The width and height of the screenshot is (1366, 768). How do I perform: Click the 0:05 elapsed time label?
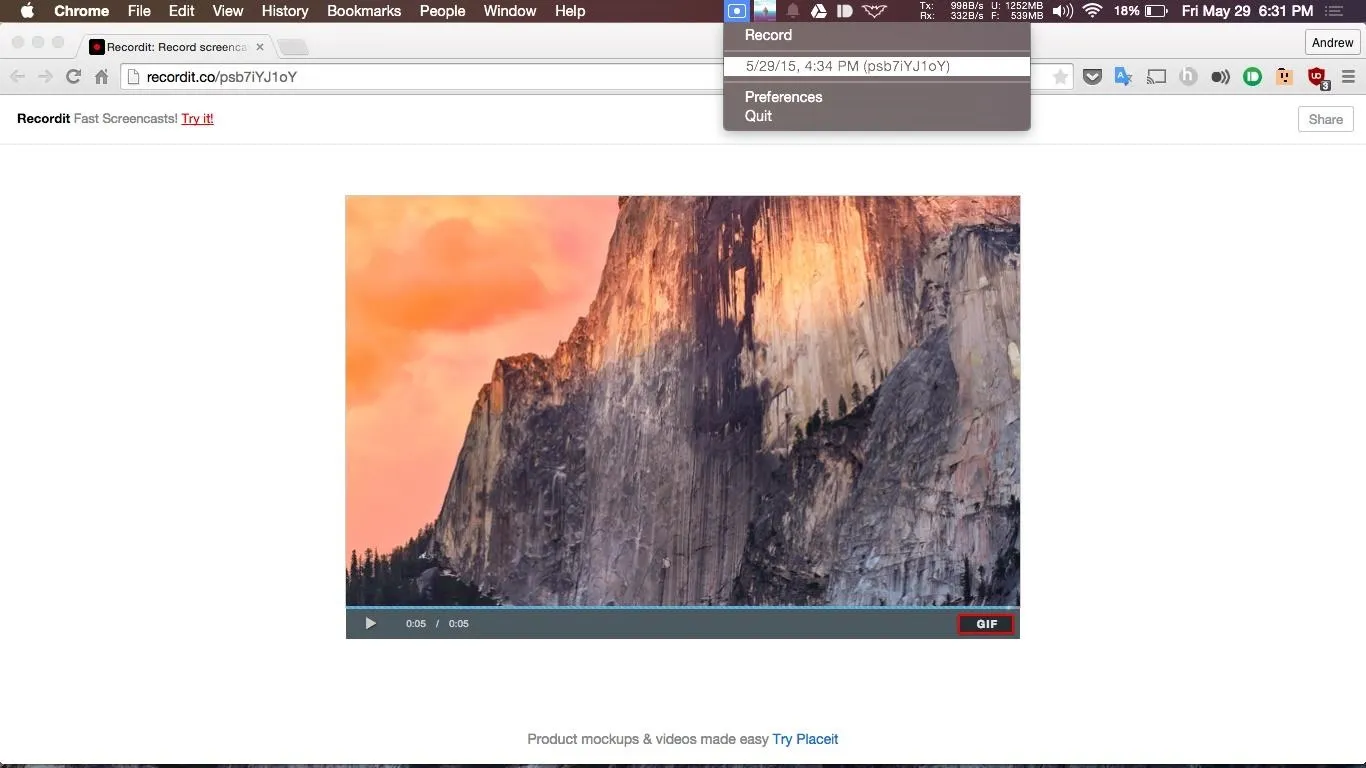[416, 624]
